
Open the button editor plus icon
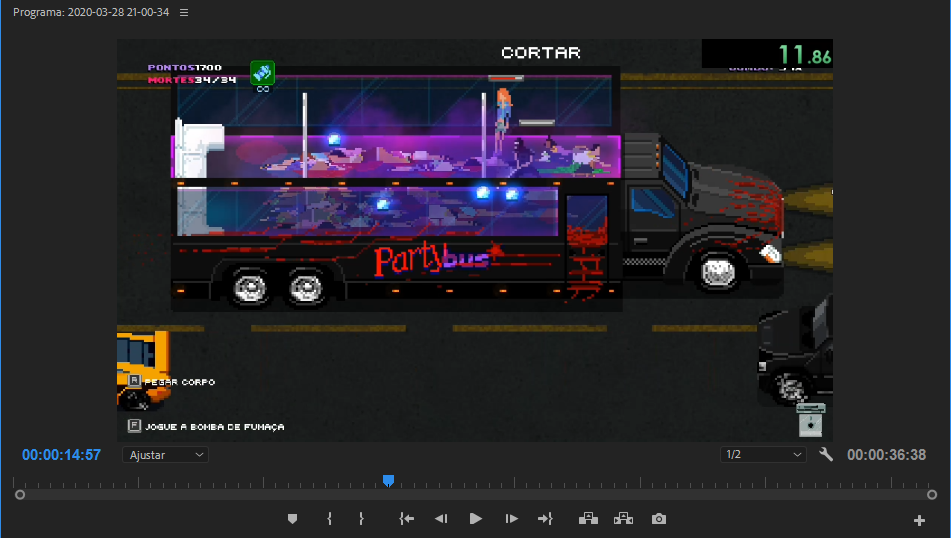(919, 520)
